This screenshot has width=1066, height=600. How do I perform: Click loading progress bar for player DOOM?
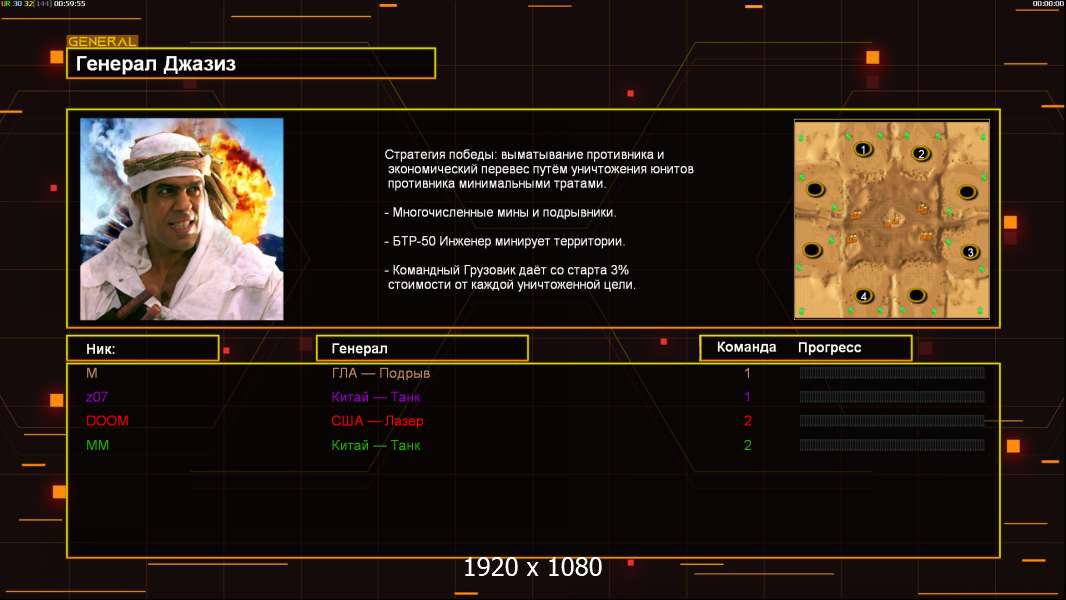click(x=892, y=421)
